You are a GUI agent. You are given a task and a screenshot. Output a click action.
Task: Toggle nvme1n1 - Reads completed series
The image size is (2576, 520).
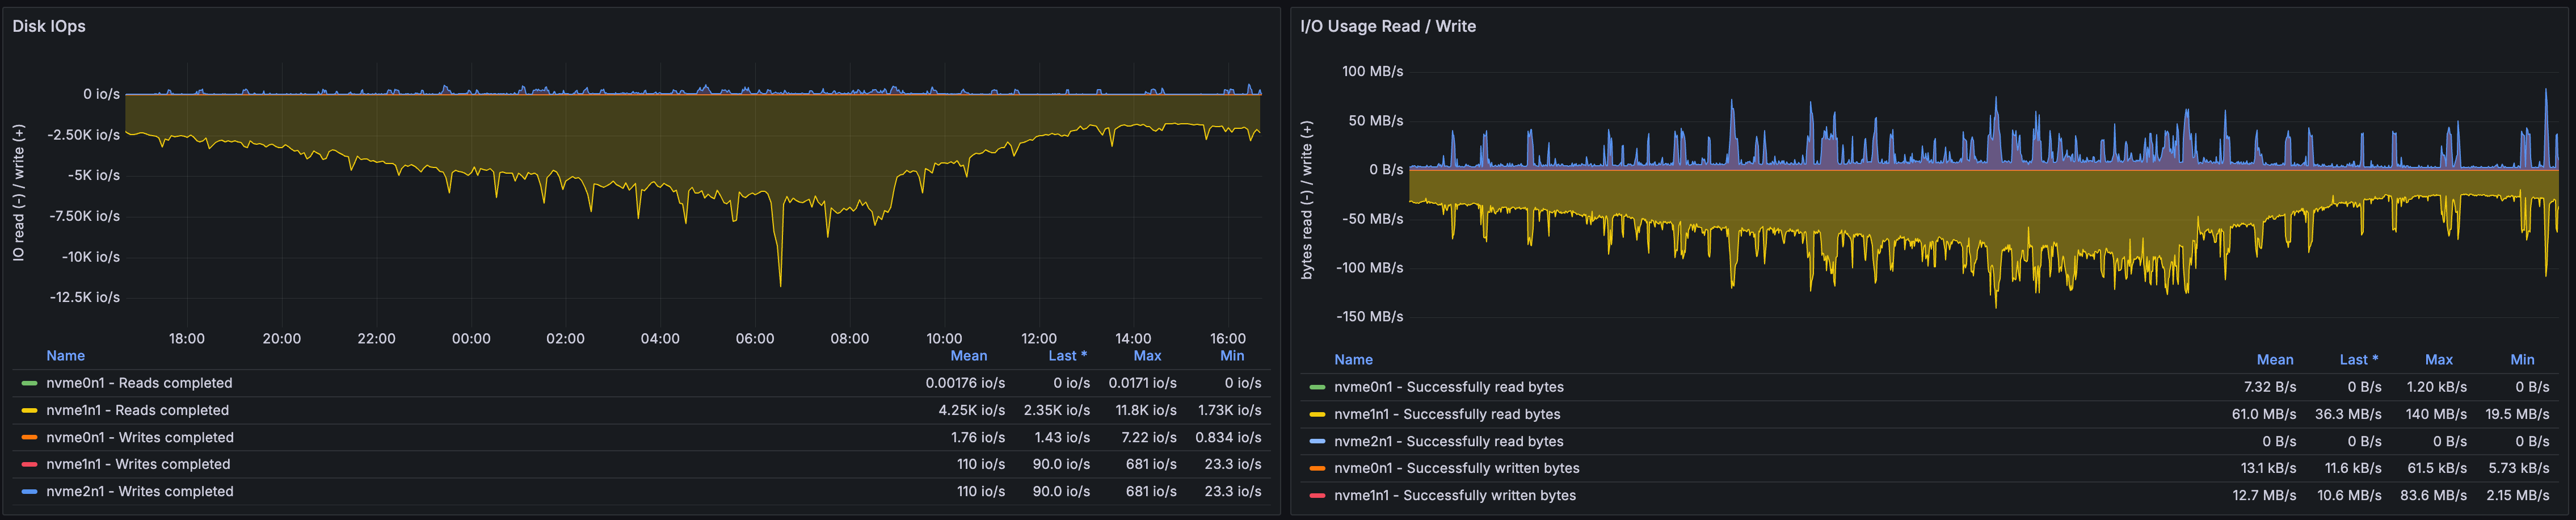pyautogui.click(x=137, y=410)
